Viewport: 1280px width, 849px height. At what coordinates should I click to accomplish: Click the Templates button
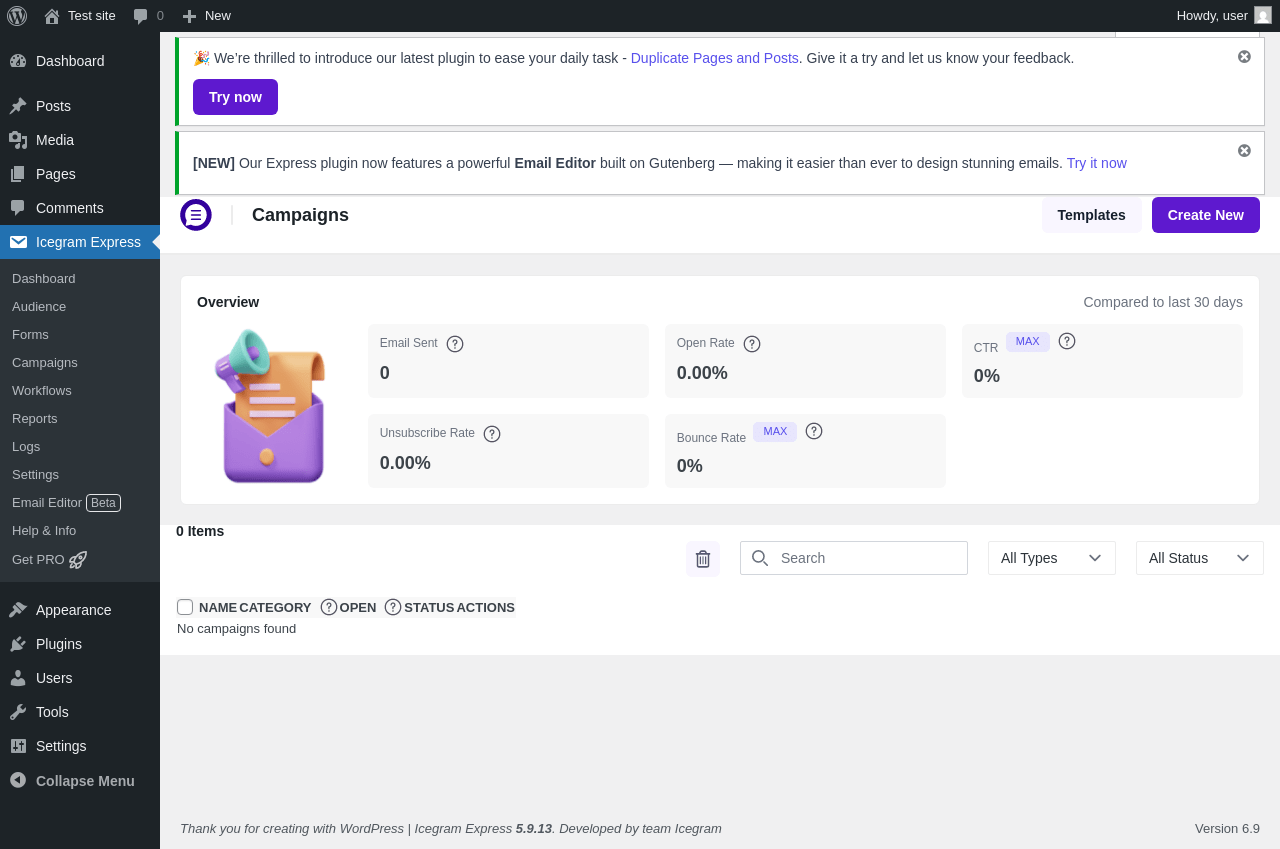point(1091,215)
